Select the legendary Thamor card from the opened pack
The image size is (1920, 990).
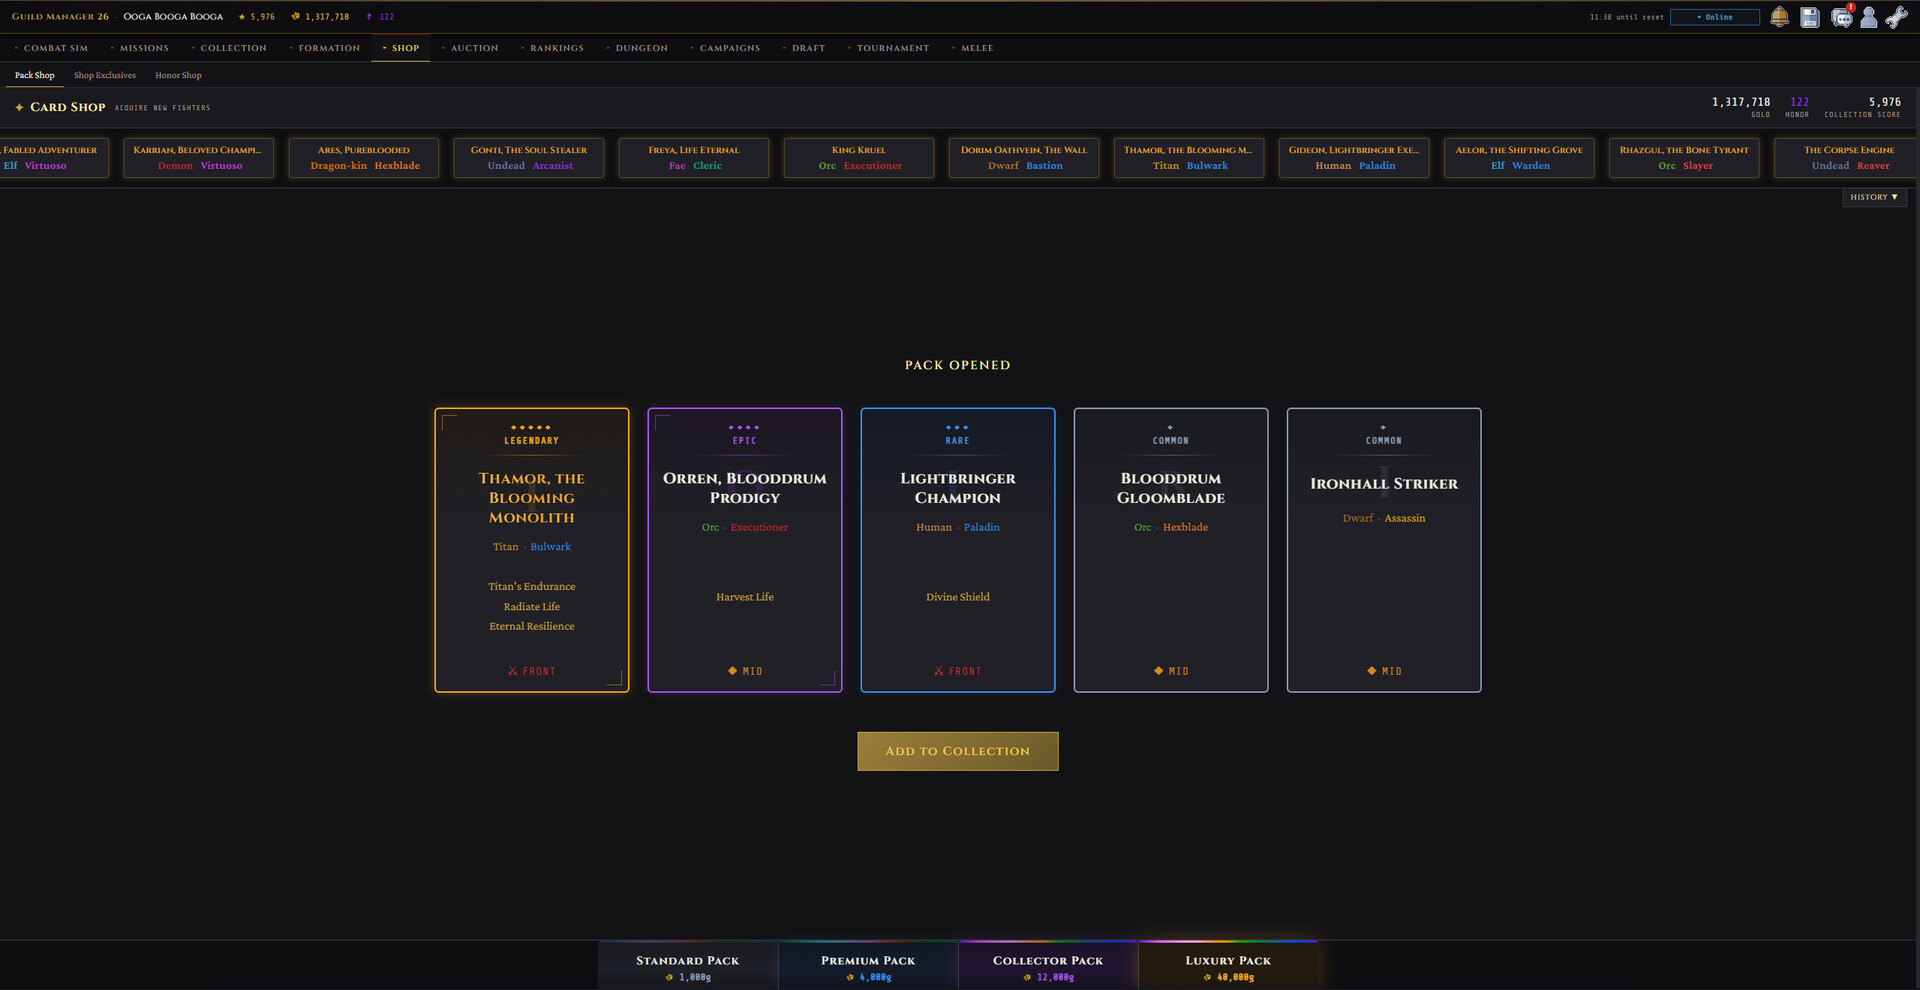coord(531,549)
